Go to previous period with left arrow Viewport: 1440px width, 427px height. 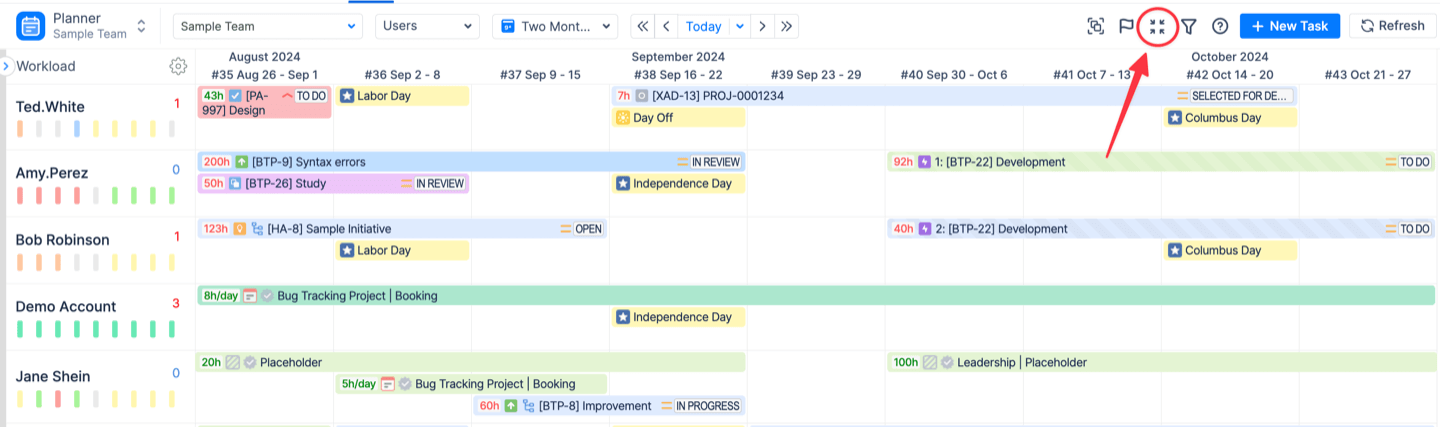click(x=666, y=26)
